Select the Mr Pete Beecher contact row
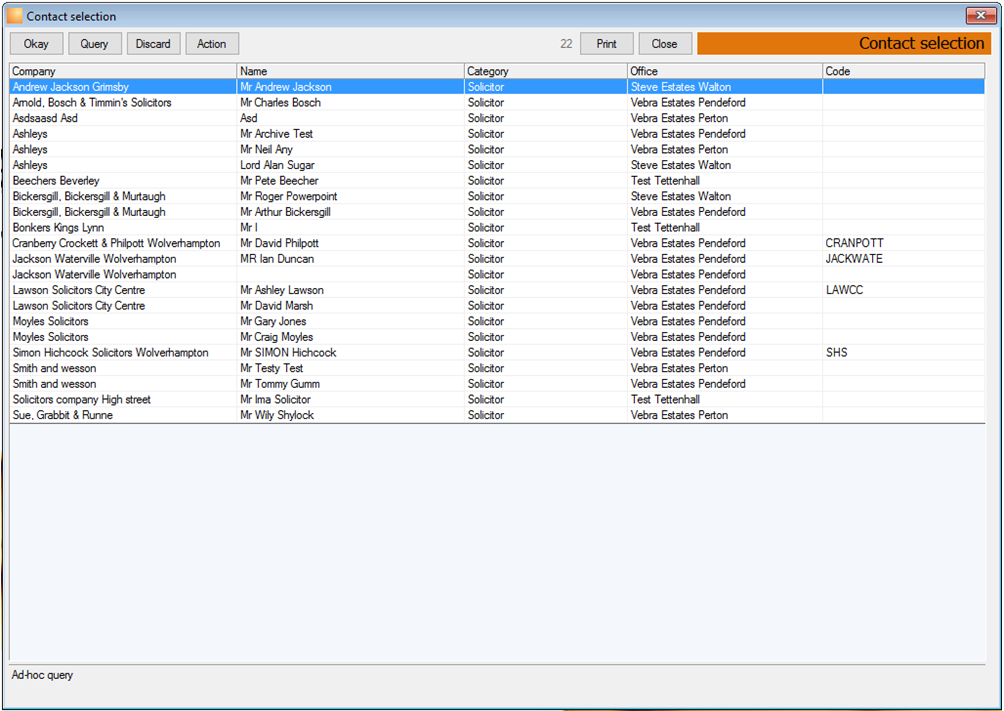Viewport: 1004px width, 711px height. (497, 181)
